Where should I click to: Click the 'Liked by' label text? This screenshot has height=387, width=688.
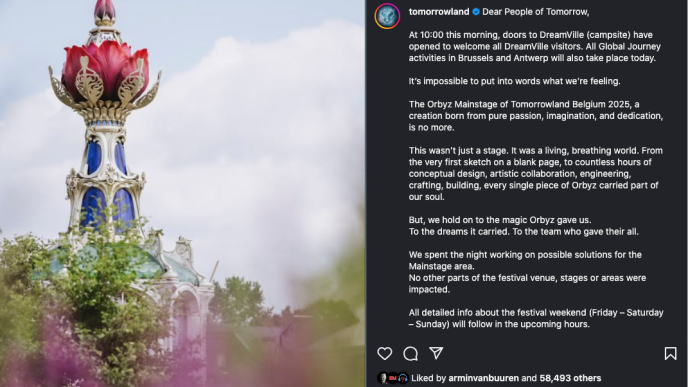(429, 378)
